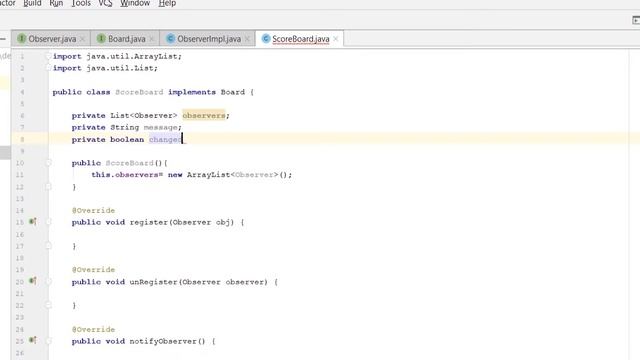This screenshot has width=640, height=360.
Task: Collapse the import statements fold marker
Action: click(48, 56)
